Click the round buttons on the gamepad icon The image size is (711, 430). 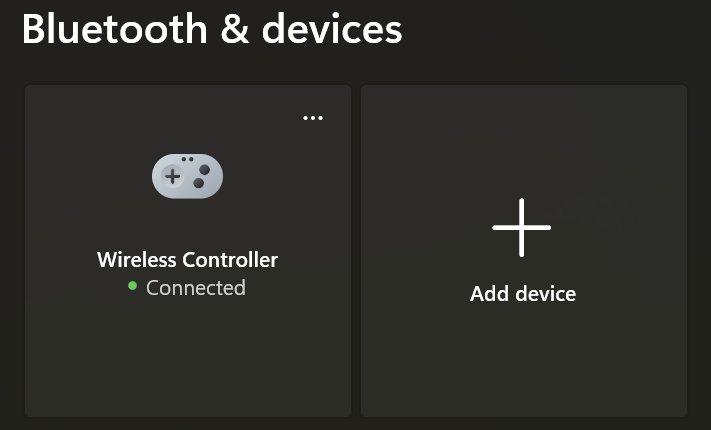point(202,176)
